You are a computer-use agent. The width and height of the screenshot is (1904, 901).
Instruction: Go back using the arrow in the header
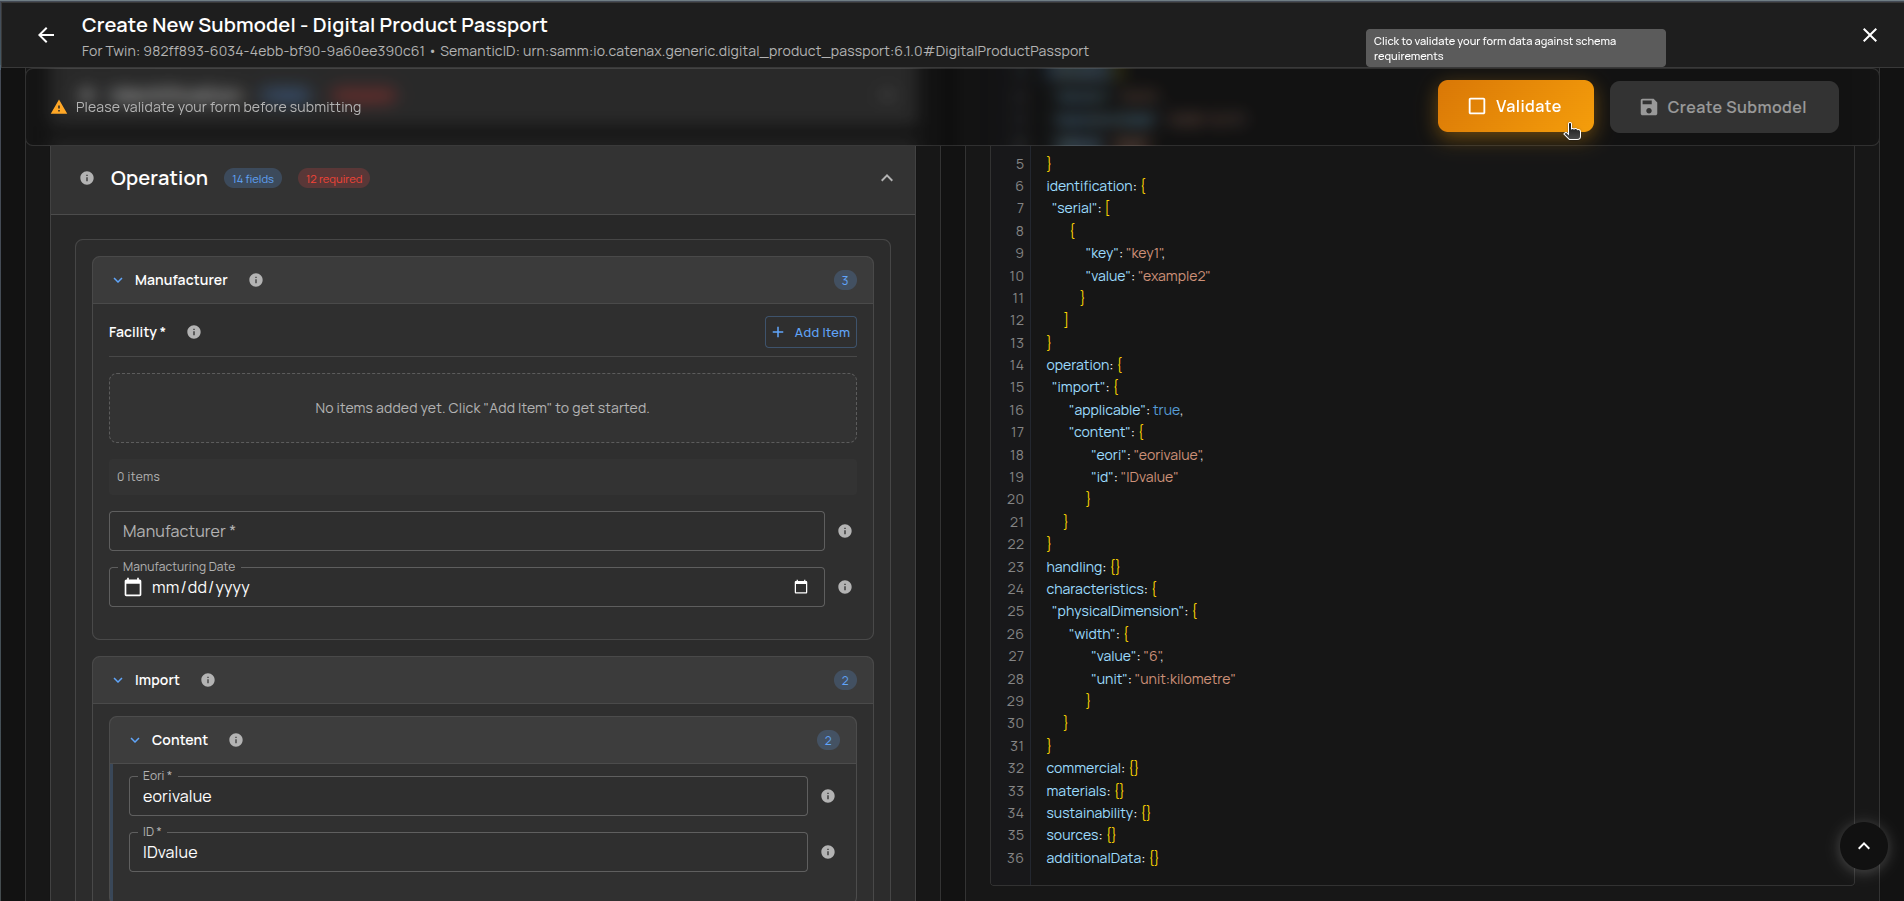tap(46, 34)
